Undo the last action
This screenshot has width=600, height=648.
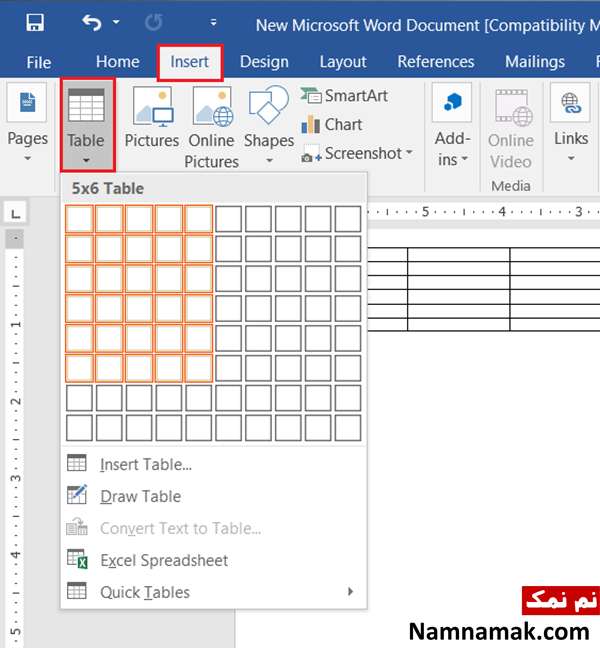92,22
